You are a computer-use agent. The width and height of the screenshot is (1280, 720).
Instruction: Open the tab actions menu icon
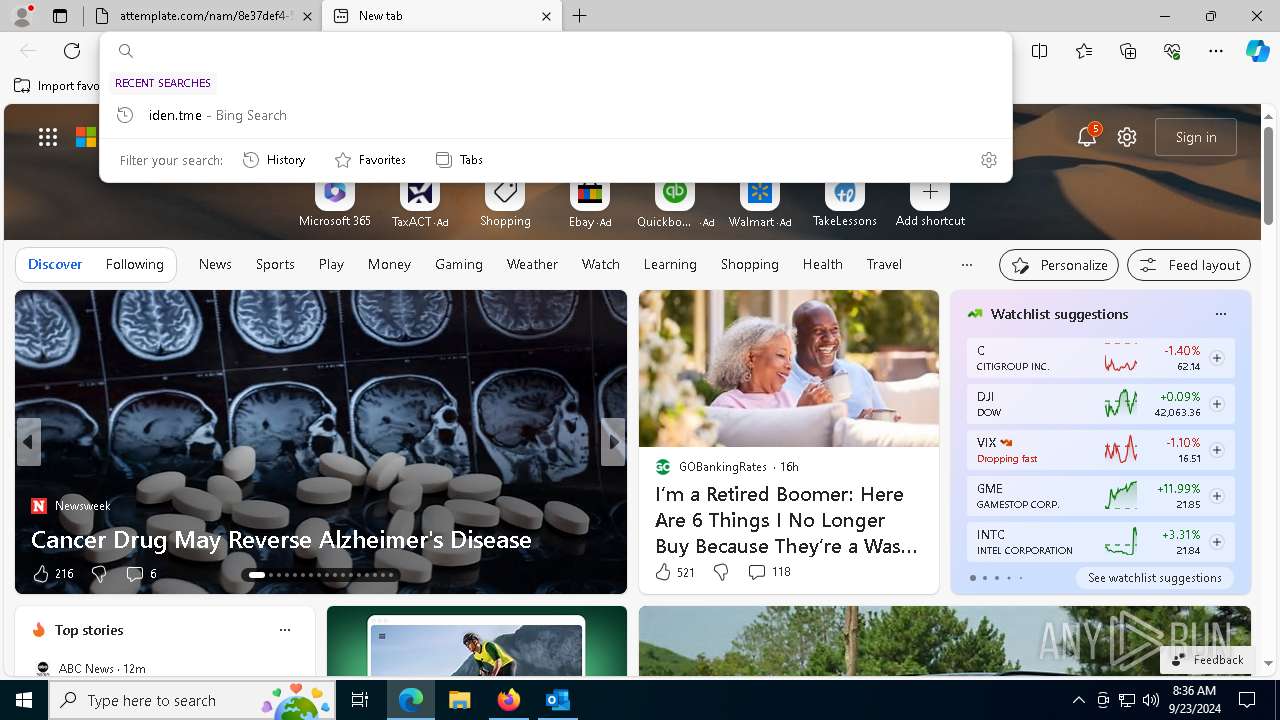click(x=60, y=16)
